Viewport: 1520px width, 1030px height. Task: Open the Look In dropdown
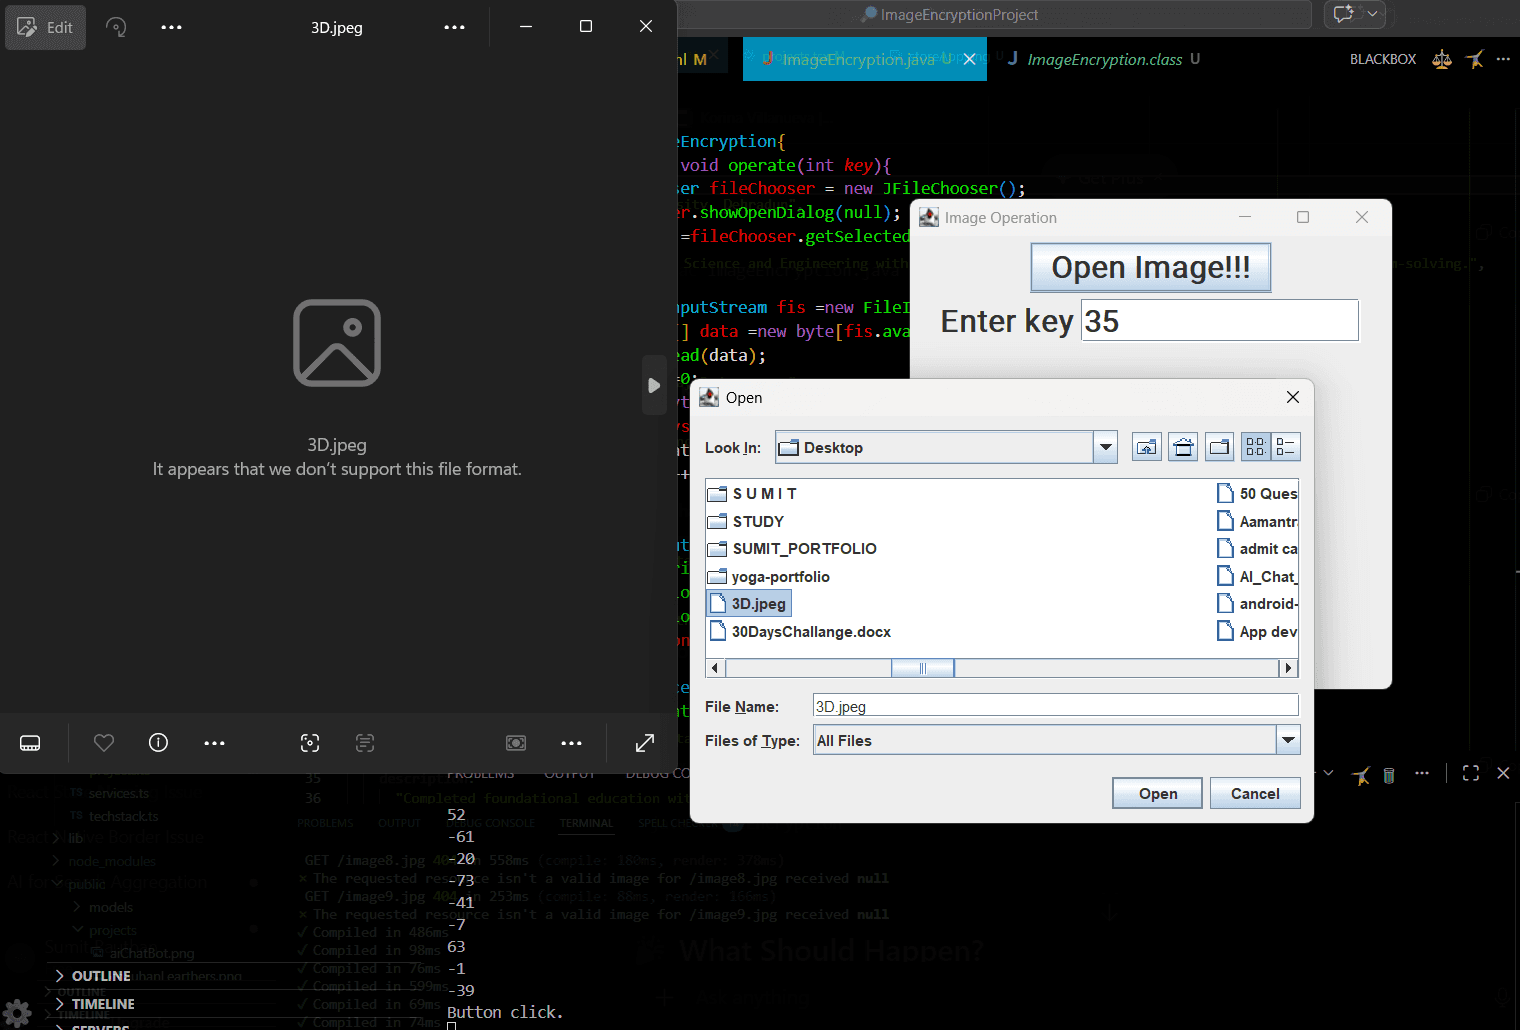(1105, 446)
